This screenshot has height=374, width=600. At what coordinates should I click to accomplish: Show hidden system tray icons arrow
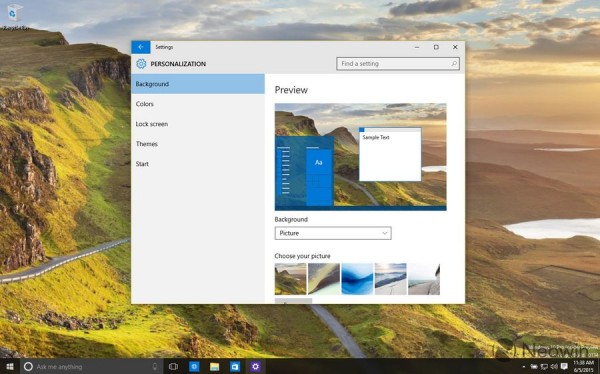(524, 367)
